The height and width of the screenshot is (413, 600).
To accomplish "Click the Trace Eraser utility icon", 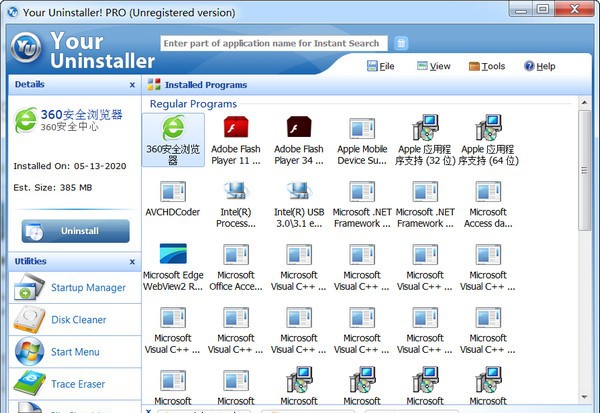I will pyautogui.click(x=29, y=384).
